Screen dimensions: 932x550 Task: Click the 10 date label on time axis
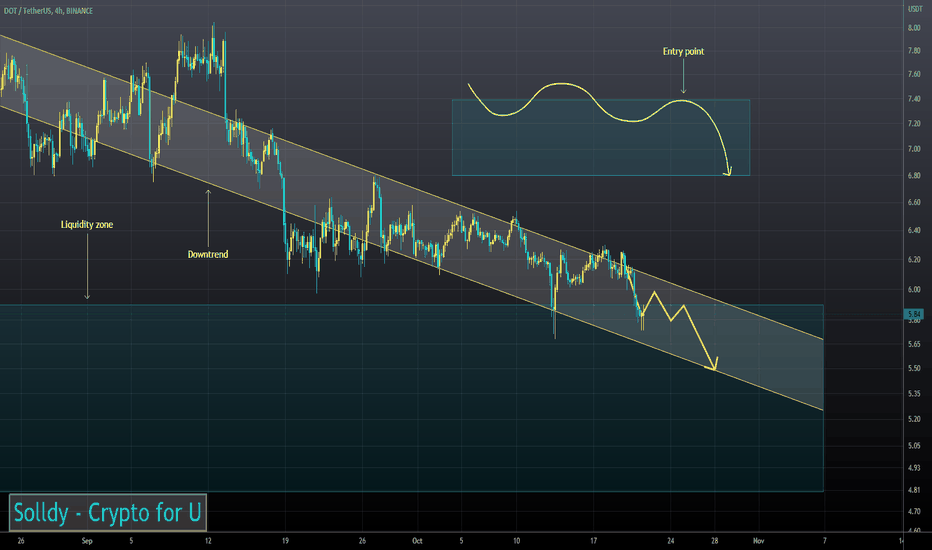(517, 541)
